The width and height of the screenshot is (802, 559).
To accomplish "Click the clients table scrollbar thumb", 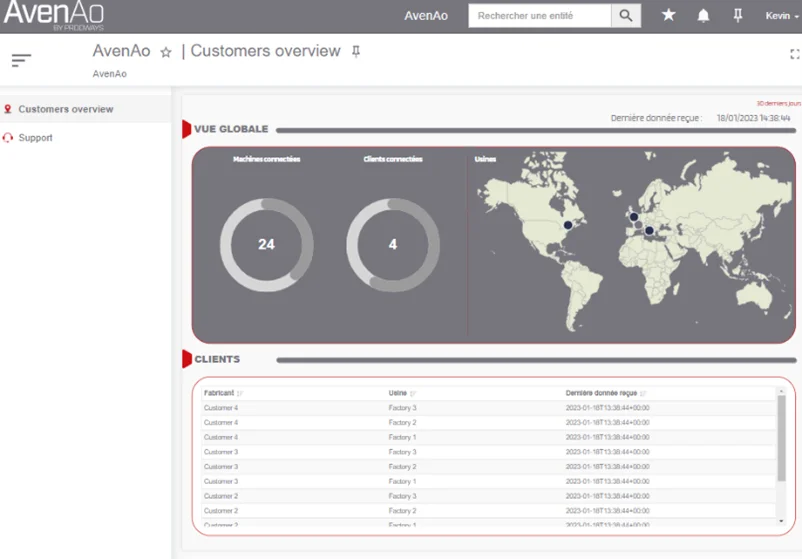I will pyautogui.click(x=781, y=438).
